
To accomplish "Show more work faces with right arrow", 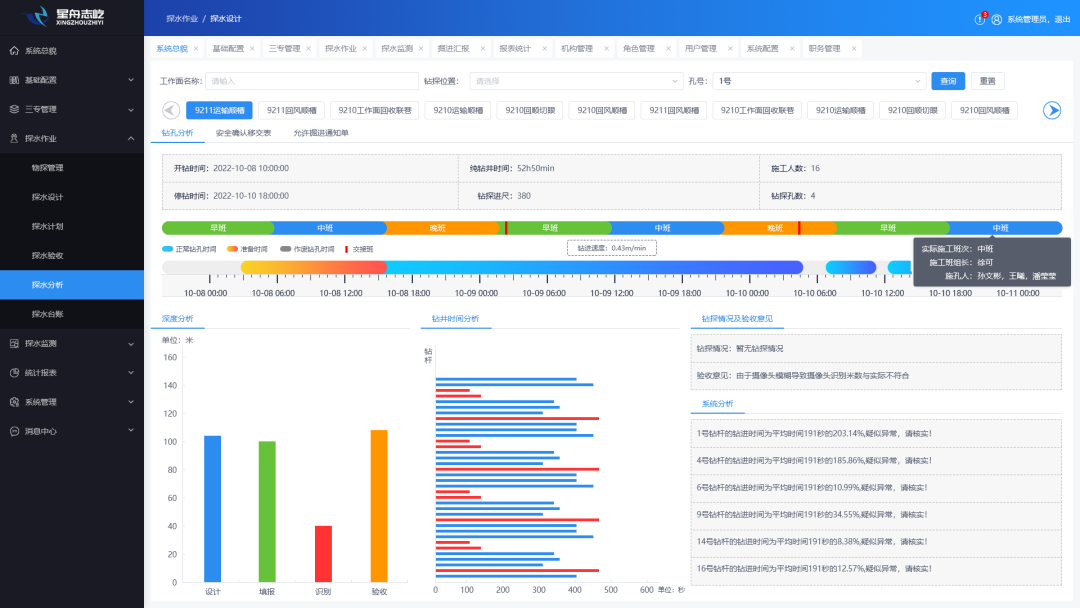I will 1052,110.
